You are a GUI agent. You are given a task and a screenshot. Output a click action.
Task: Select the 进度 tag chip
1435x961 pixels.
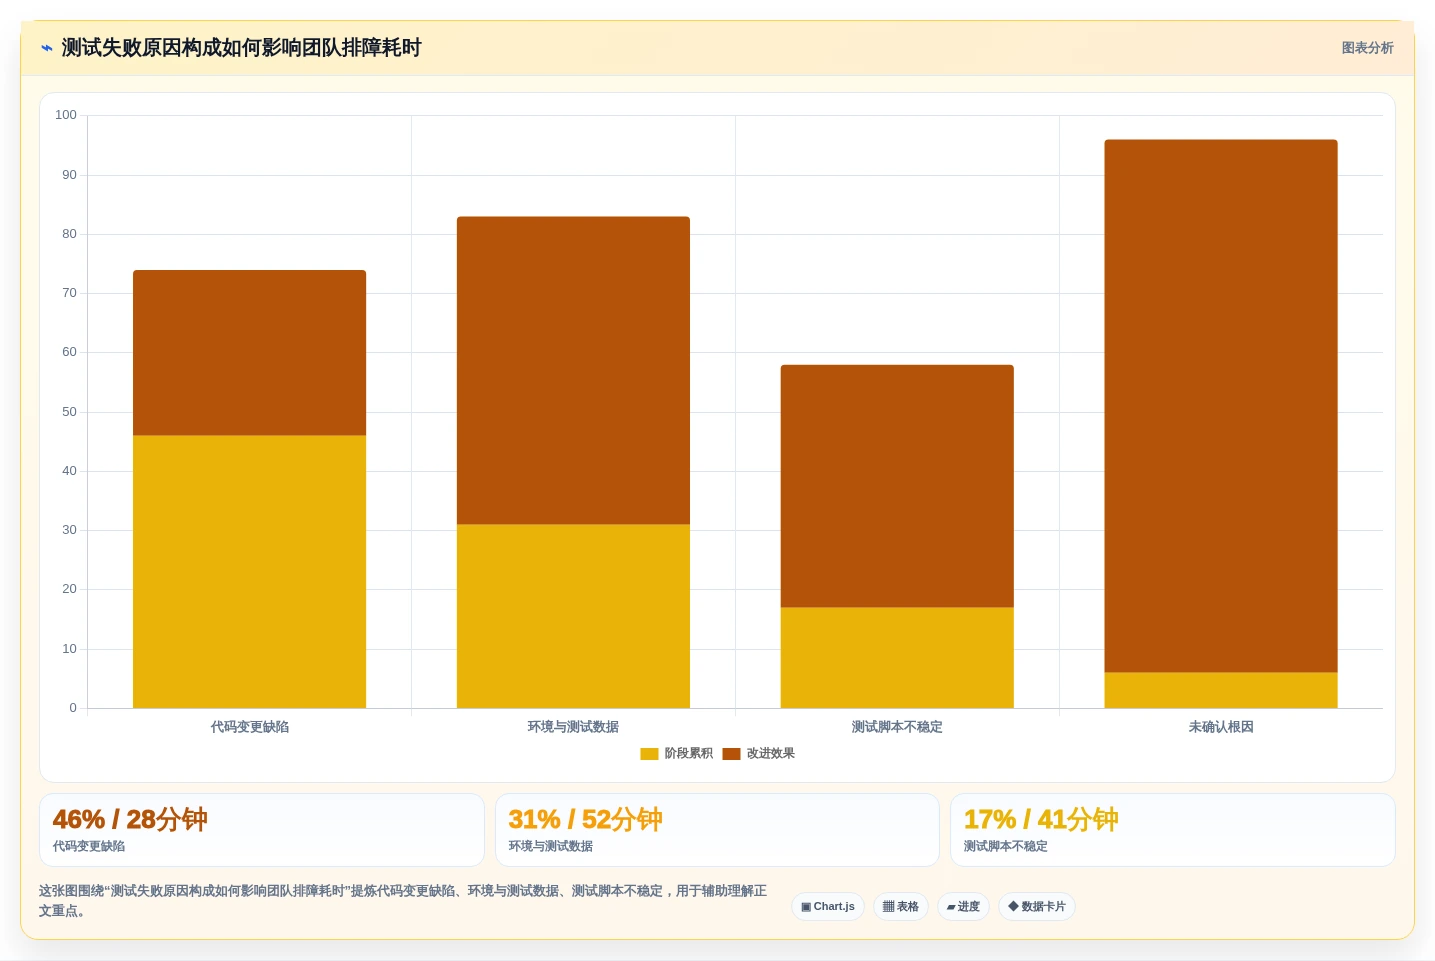[x=963, y=907]
